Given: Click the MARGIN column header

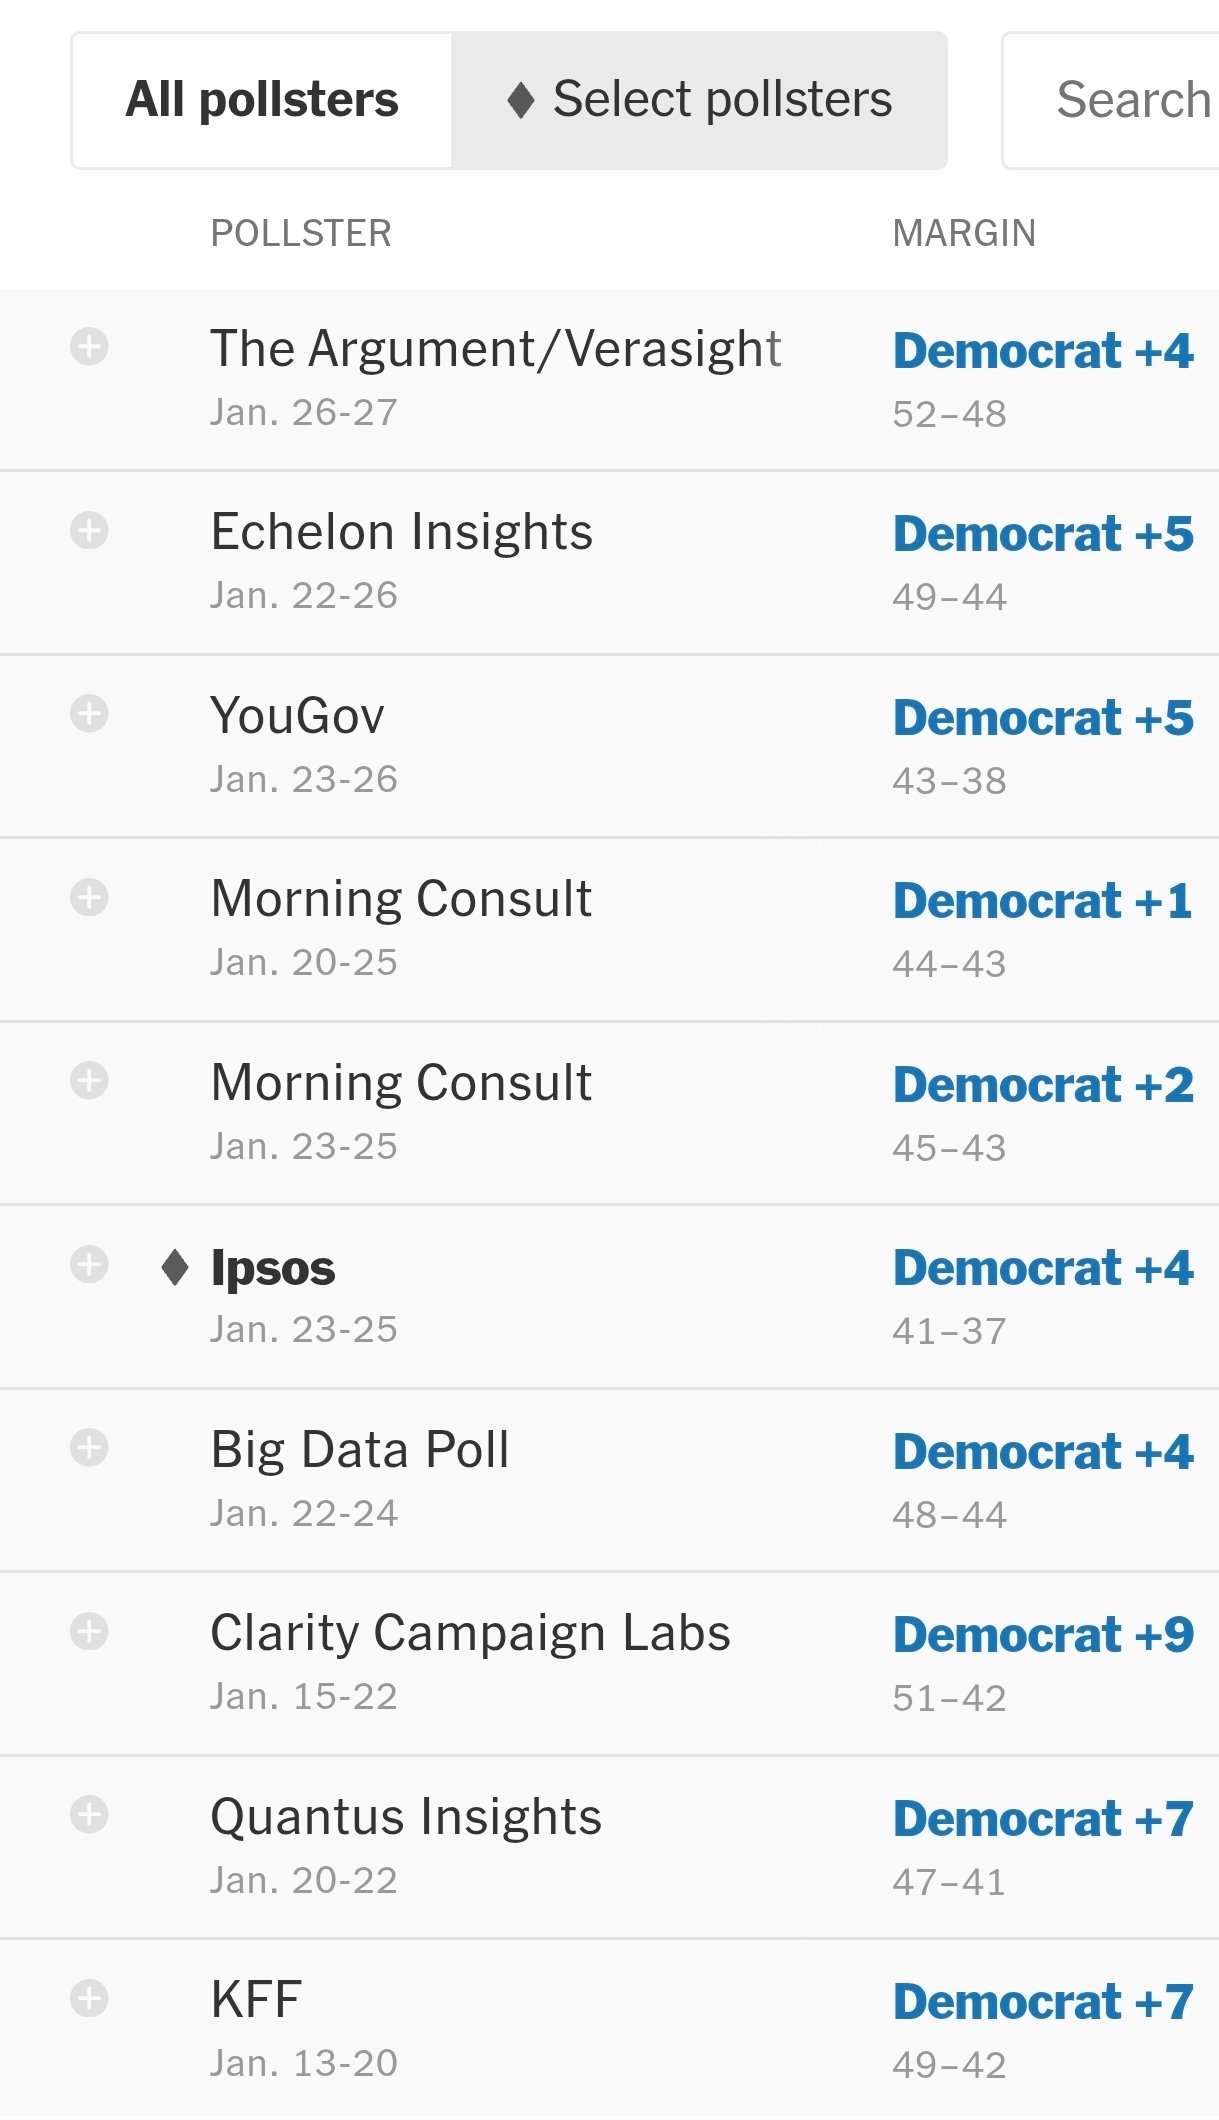Looking at the screenshot, I should 964,233.
